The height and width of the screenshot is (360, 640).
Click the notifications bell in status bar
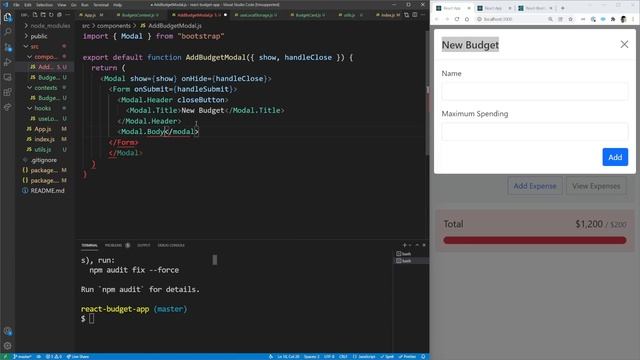pos(423,356)
